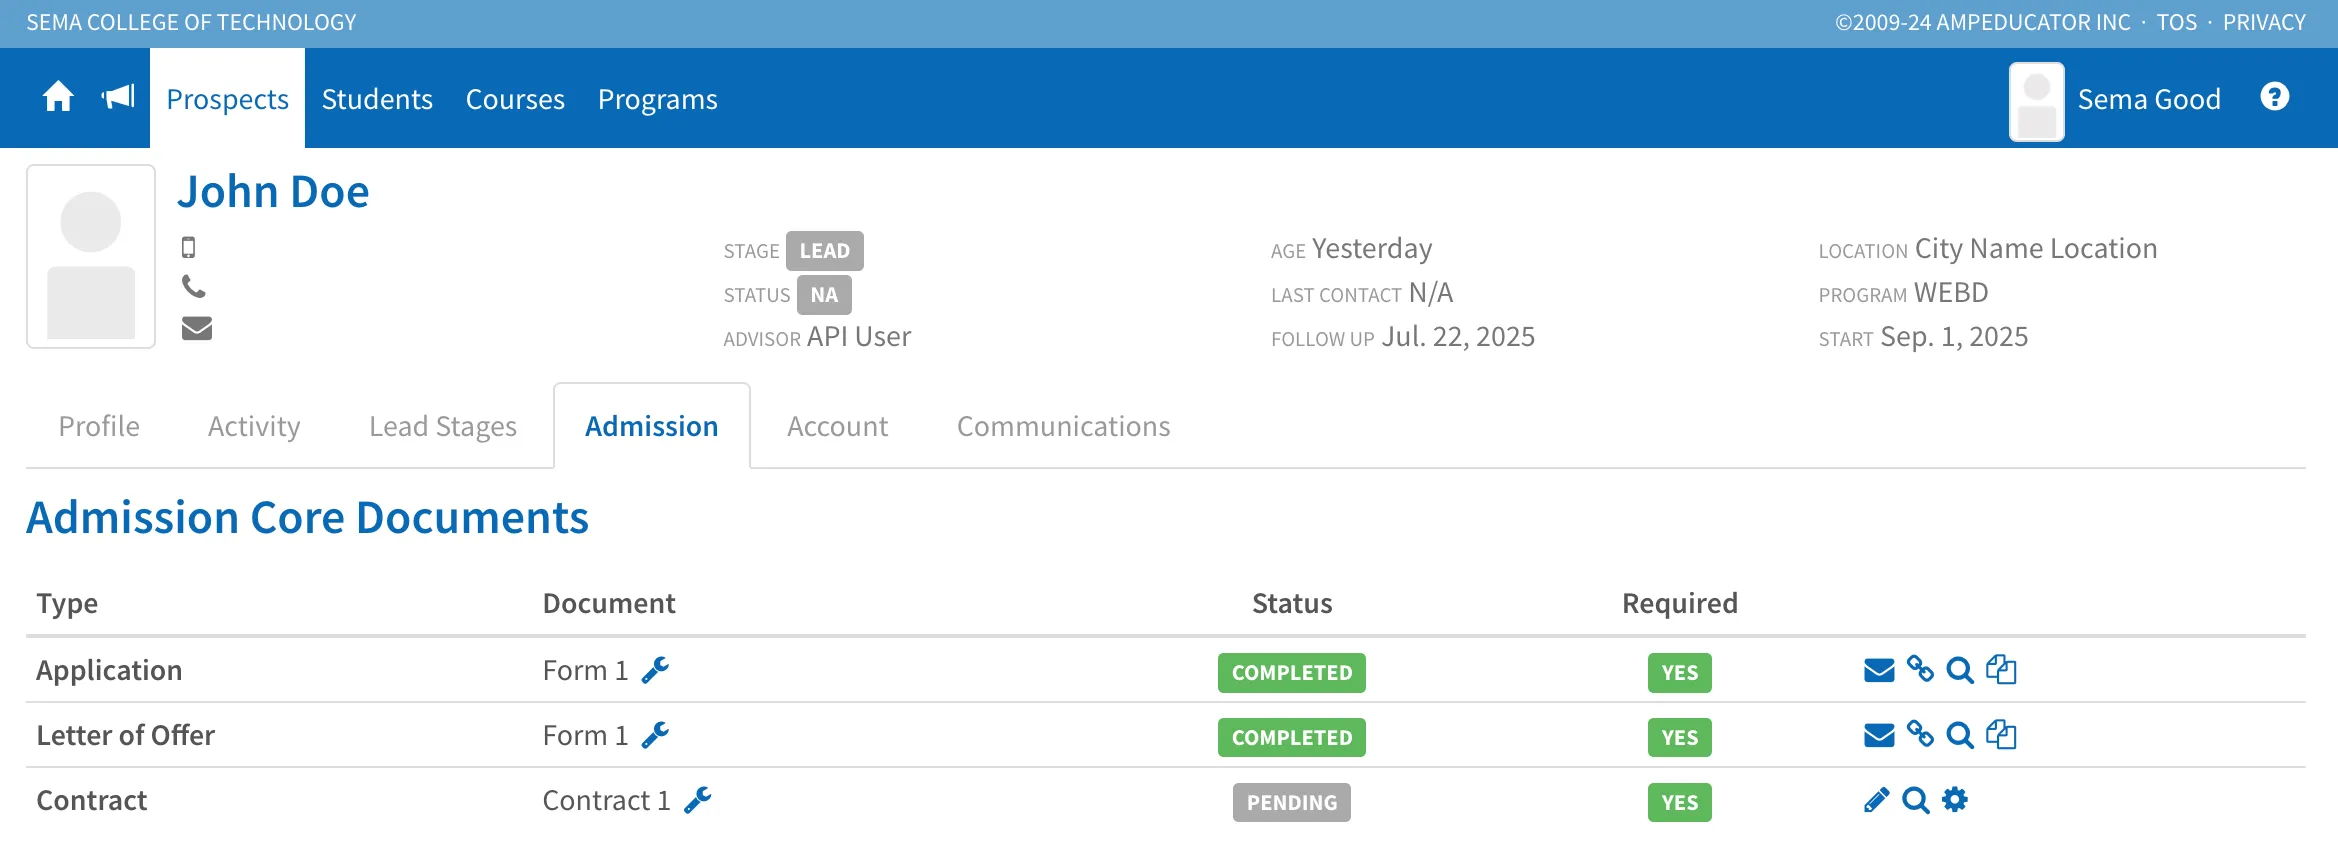Click the copy icon in Letter of Offer row

(x=2001, y=734)
